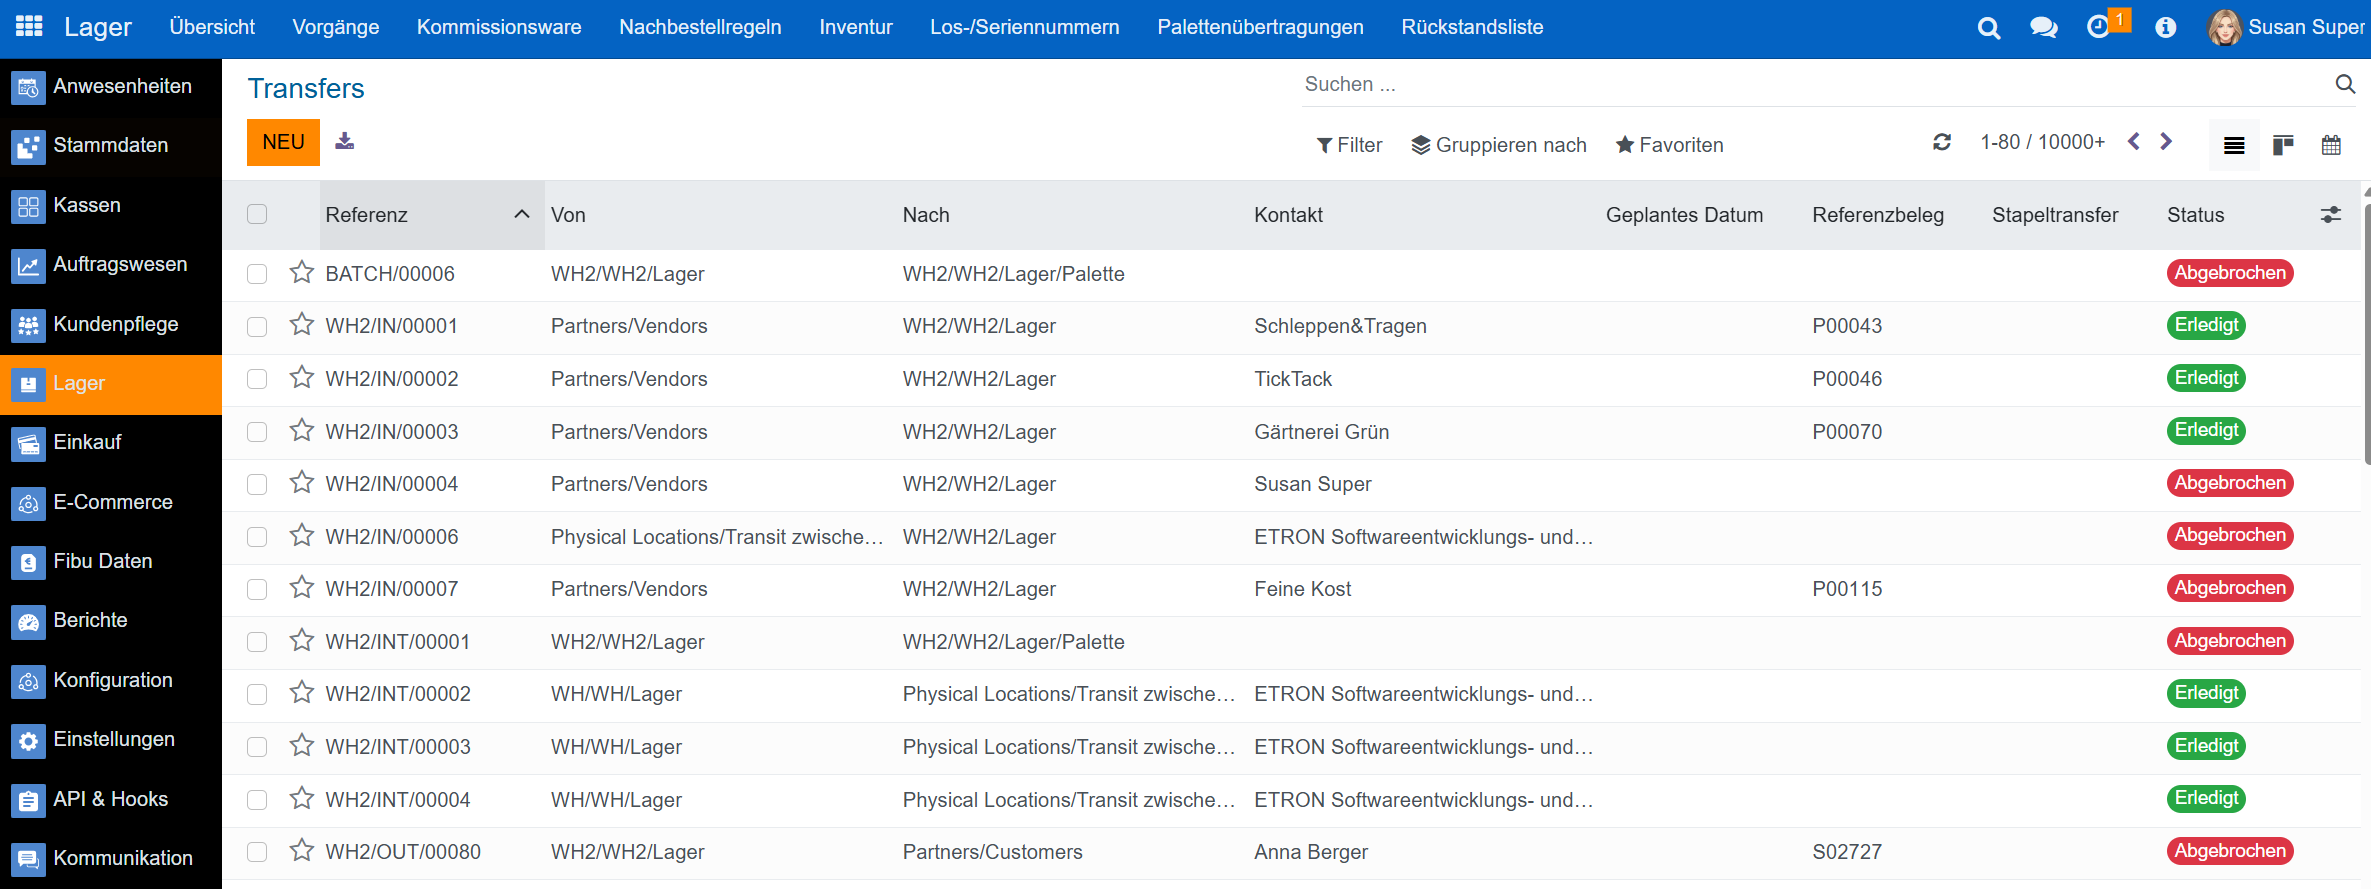Viewport: 2371px width, 889px height.
Task: Toggle select-all checkbox in header
Action: point(257,214)
